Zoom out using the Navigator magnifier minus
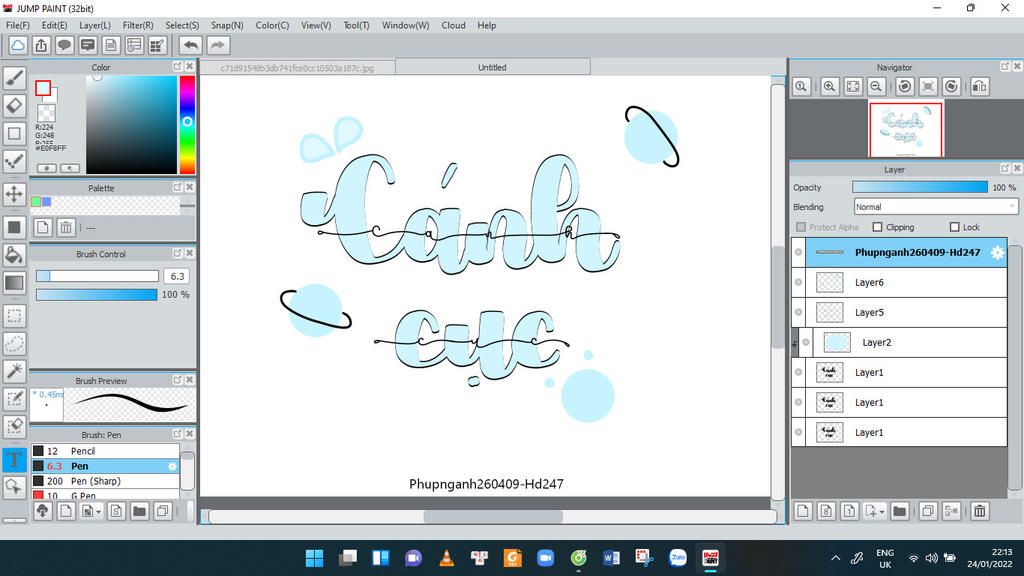1024x576 pixels. [876, 86]
